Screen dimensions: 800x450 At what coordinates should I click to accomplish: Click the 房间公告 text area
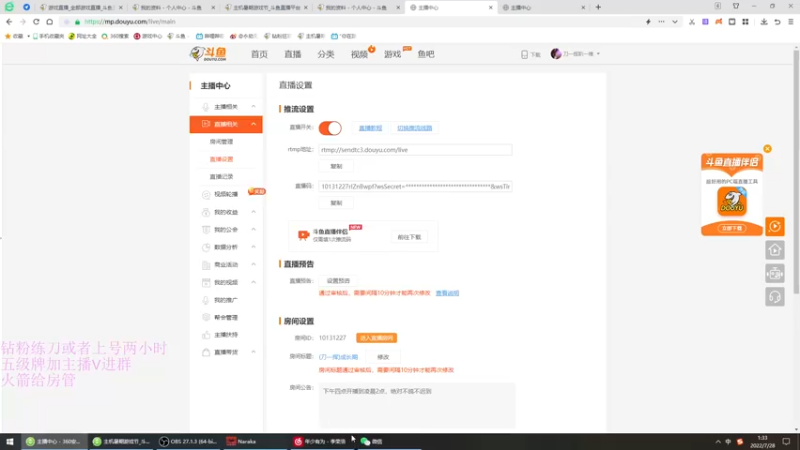pyautogui.click(x=417, y=405)
